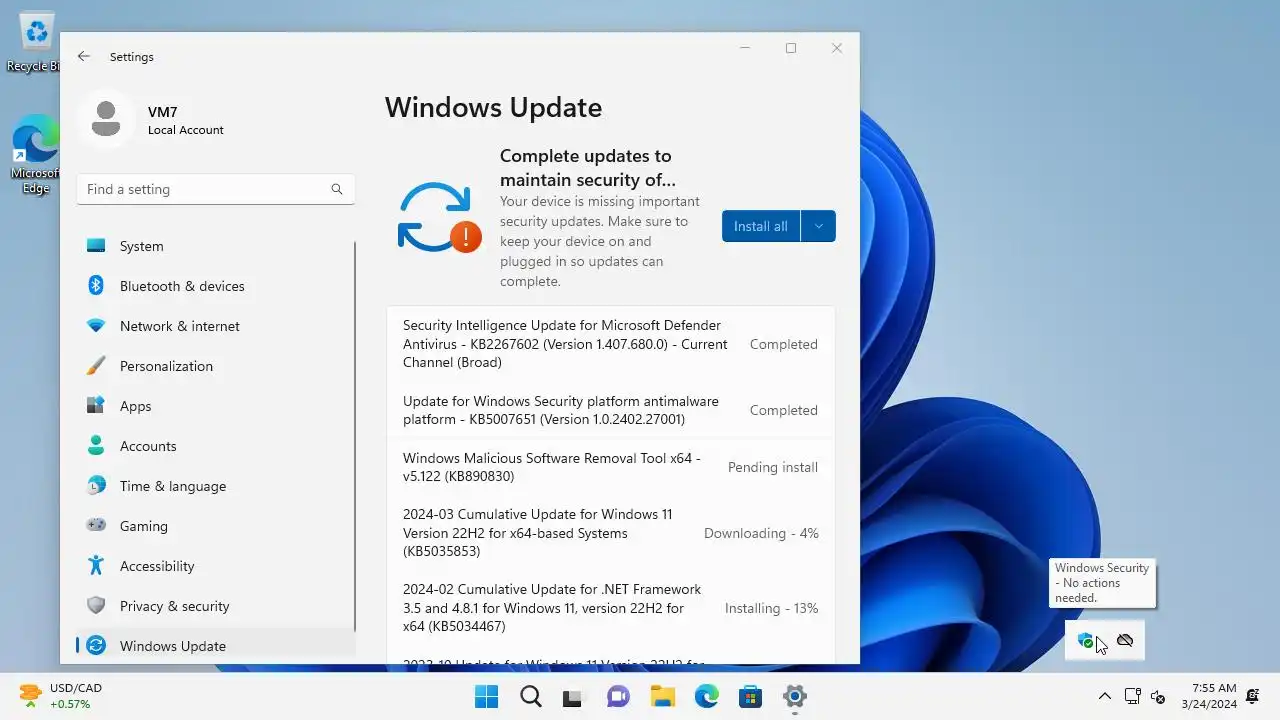
Task: Click the sidebar vertical scrollbar
Action: tap(355, 435)
